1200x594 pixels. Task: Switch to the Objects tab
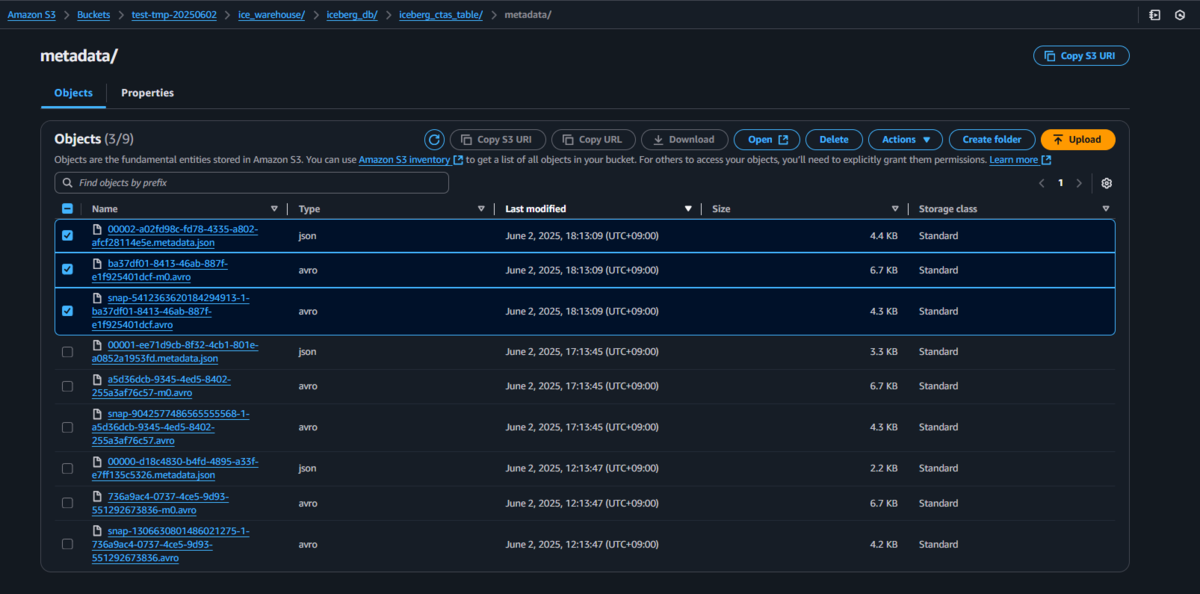[73, 93]
